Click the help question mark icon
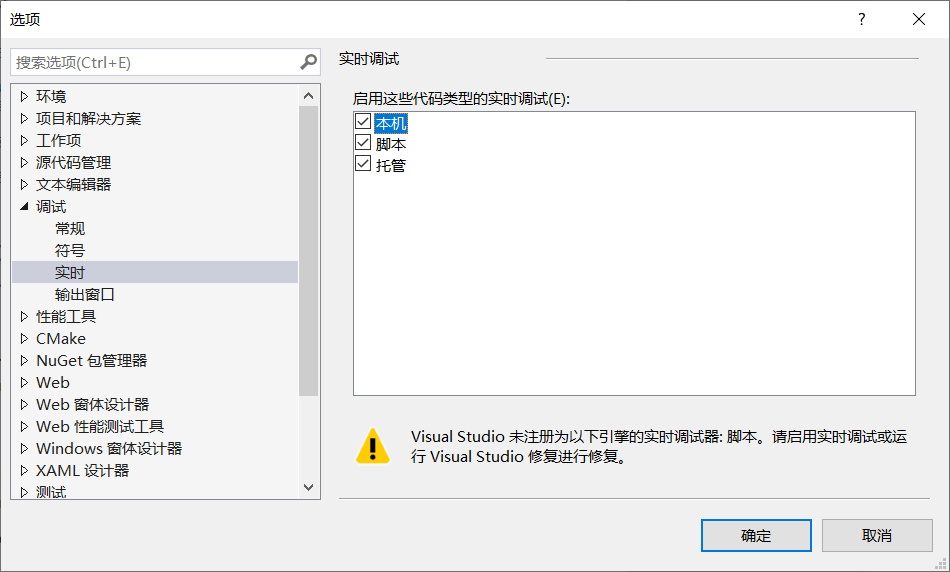Screen dimensions: 950x572 click(861, 19)
